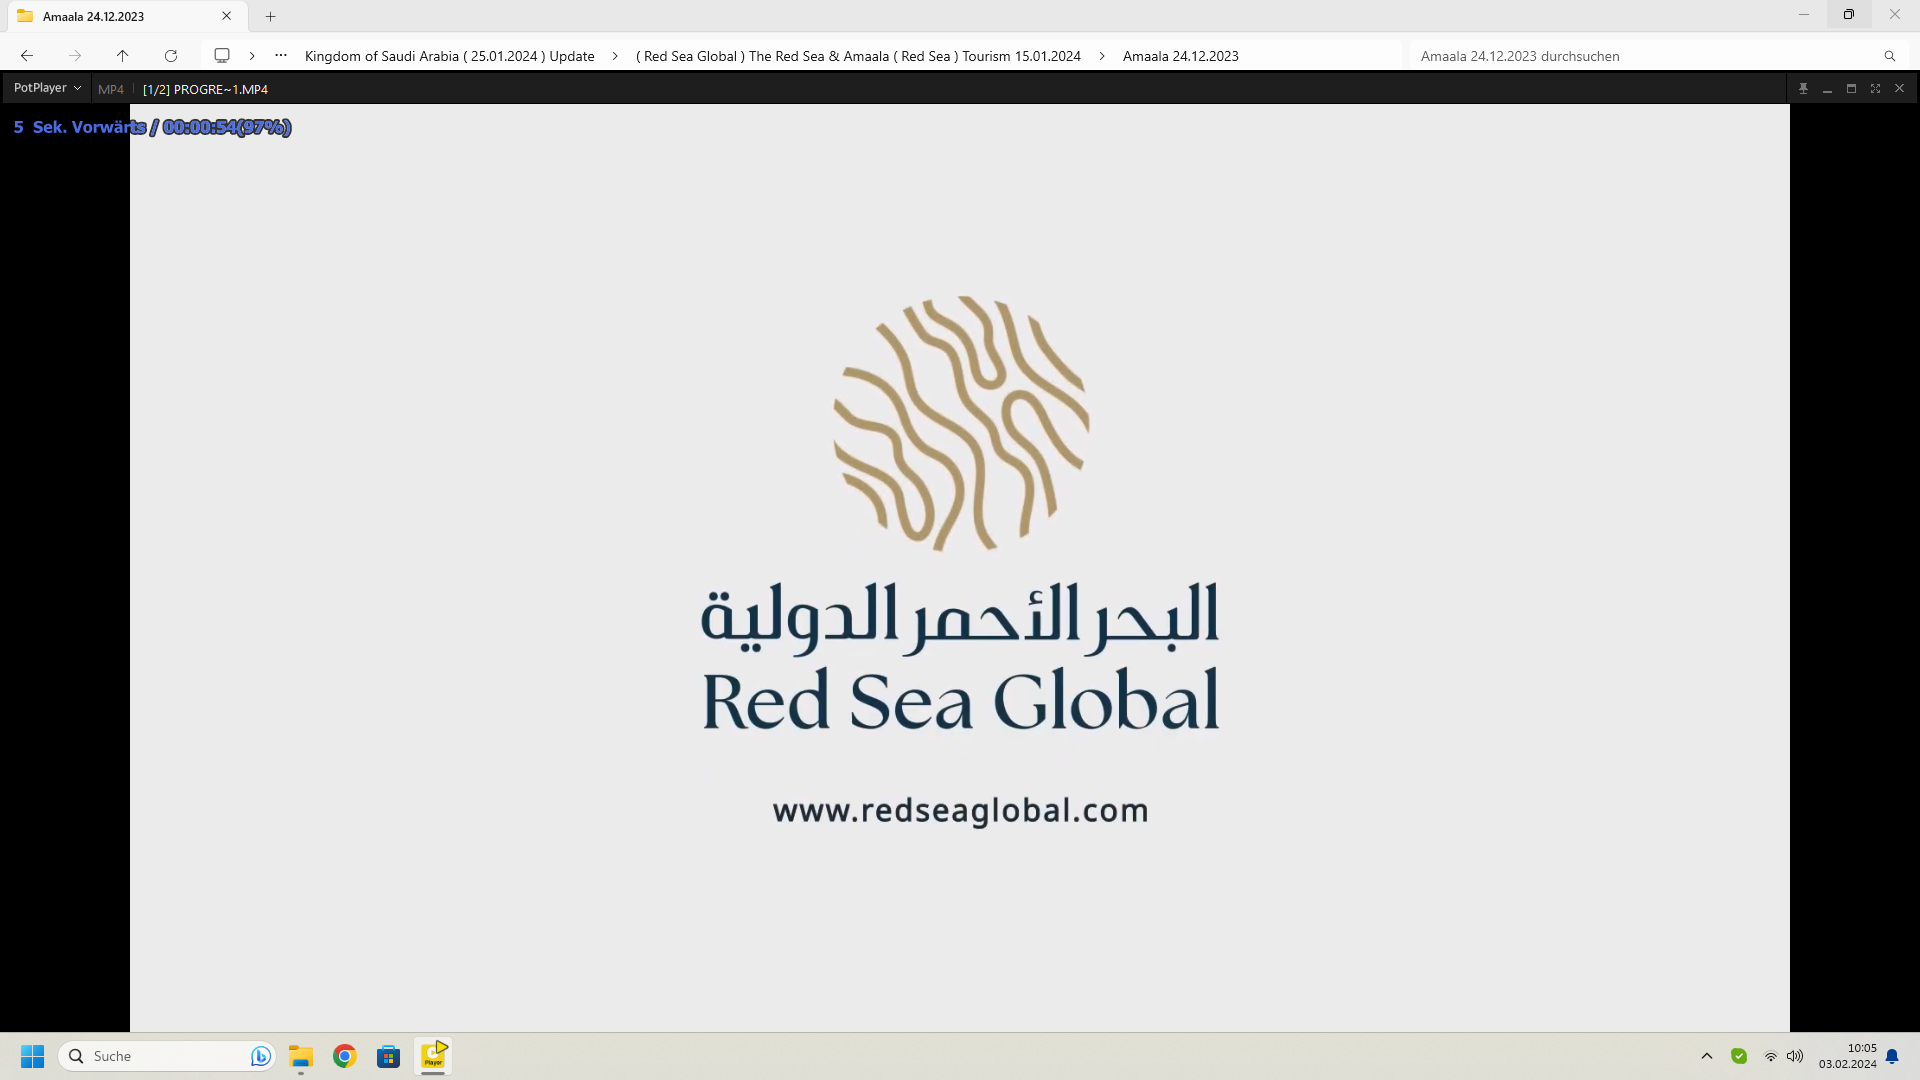Open the Windows Start menu
This screenshot has width=1920, height=1080.
[32, 1056]
